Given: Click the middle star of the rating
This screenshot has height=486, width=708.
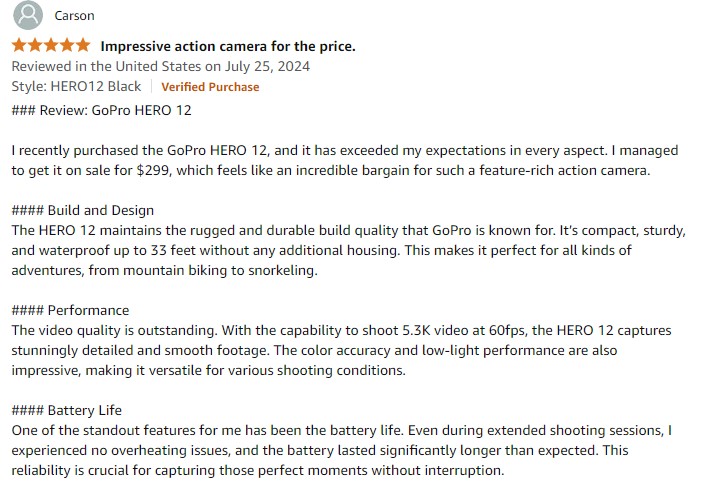Looking at the screenshot, I should click(51, 46).
